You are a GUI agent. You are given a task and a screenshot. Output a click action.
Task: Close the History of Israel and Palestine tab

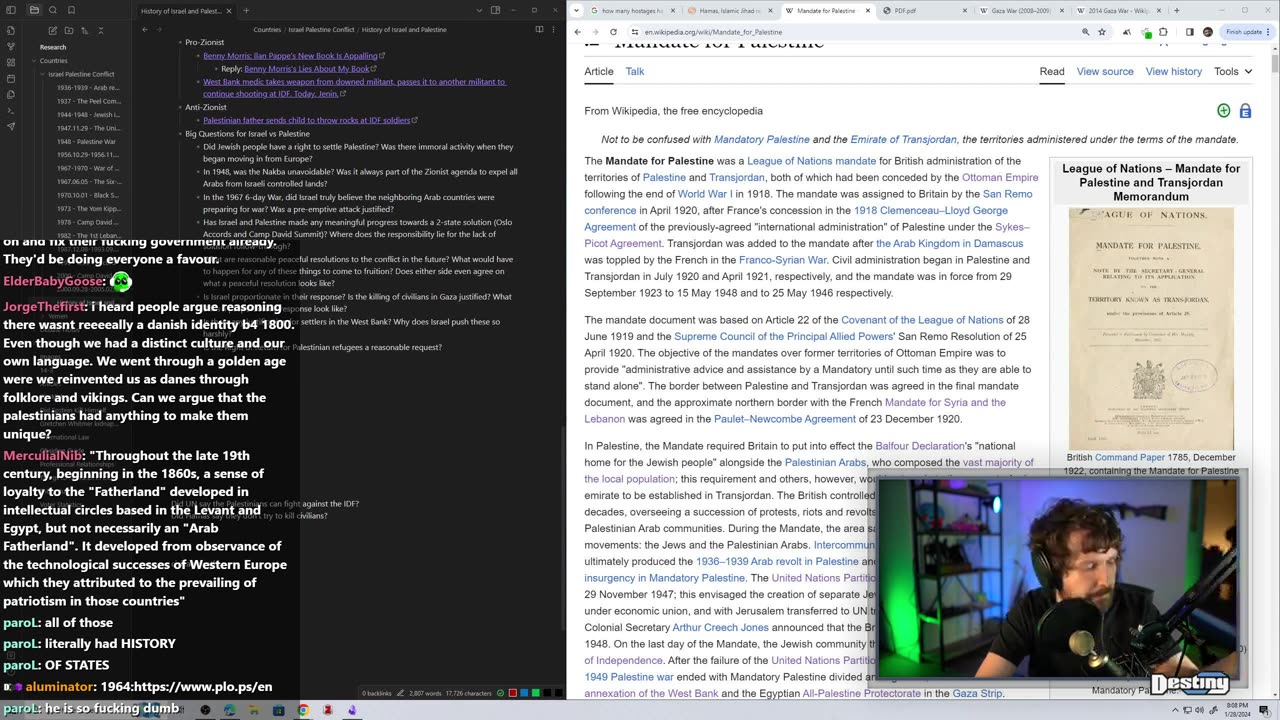pos(229,11)
